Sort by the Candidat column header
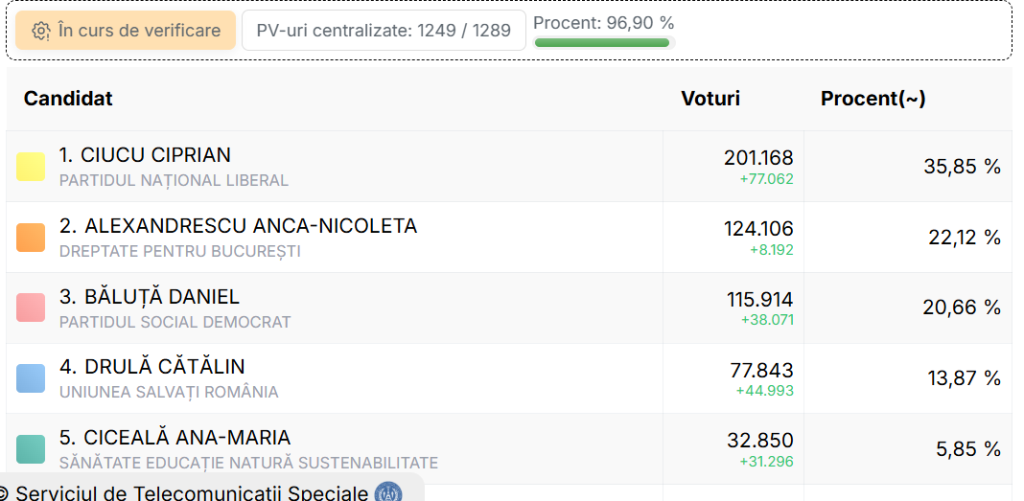Image resolution: width=1024 pixels, height=501 pixels. tap(68, 98)
